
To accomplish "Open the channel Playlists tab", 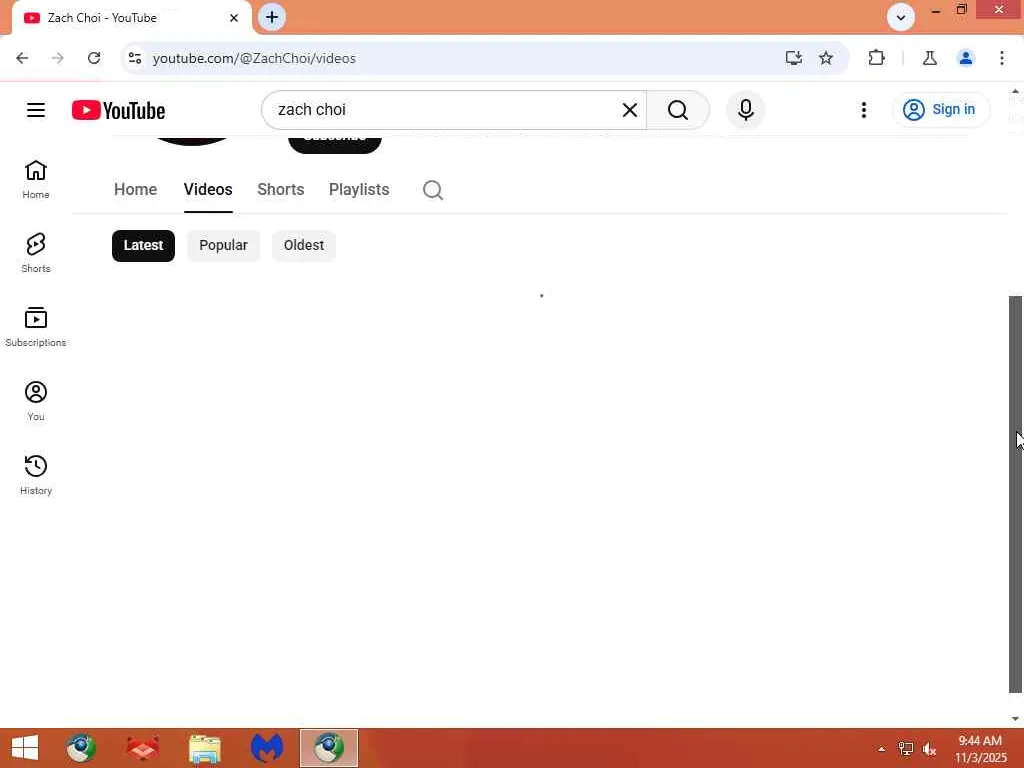I will click(x=359, y=189).
